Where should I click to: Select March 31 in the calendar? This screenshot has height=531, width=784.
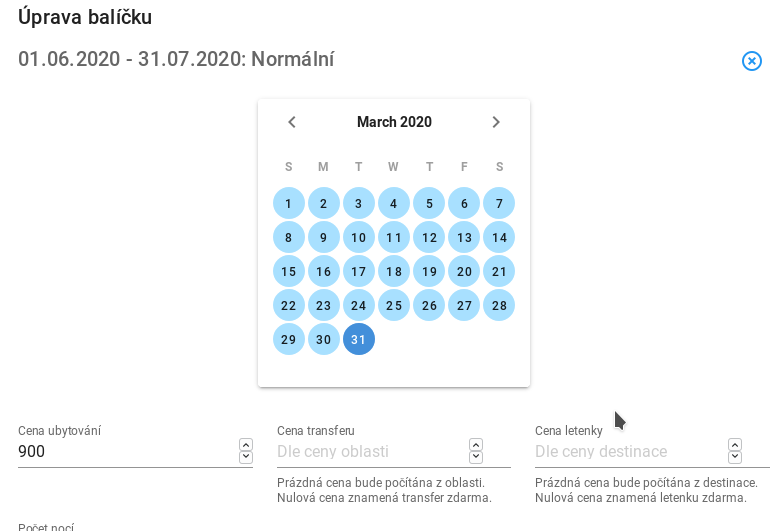tap(358, 339)
